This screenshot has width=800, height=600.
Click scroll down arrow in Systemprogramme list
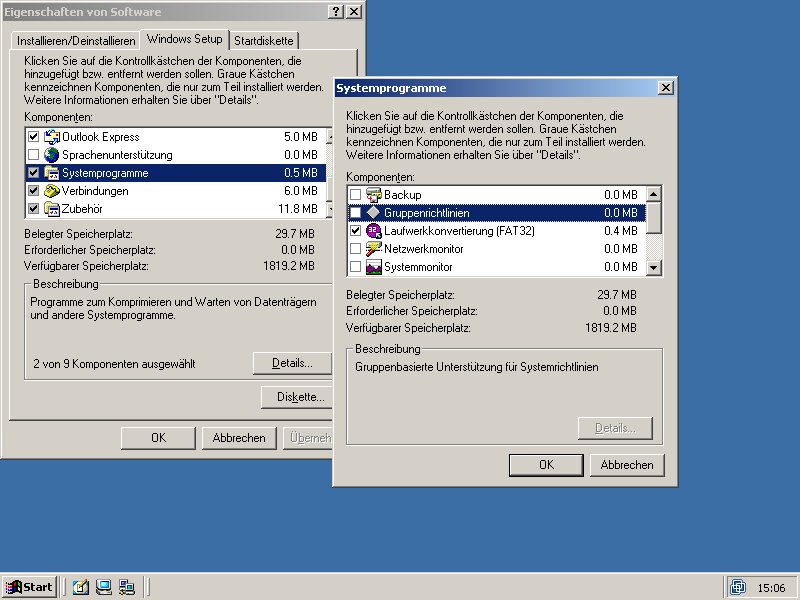click(654, 267)
